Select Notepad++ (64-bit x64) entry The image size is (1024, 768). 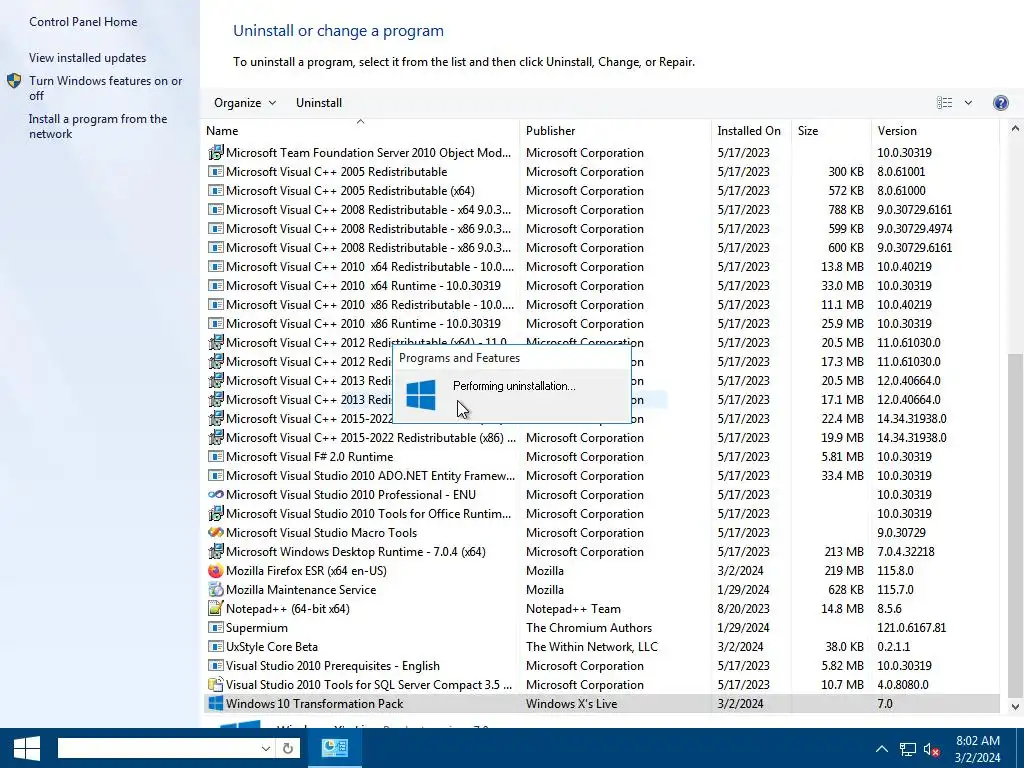pyautogui.click(x=601, y=609)
